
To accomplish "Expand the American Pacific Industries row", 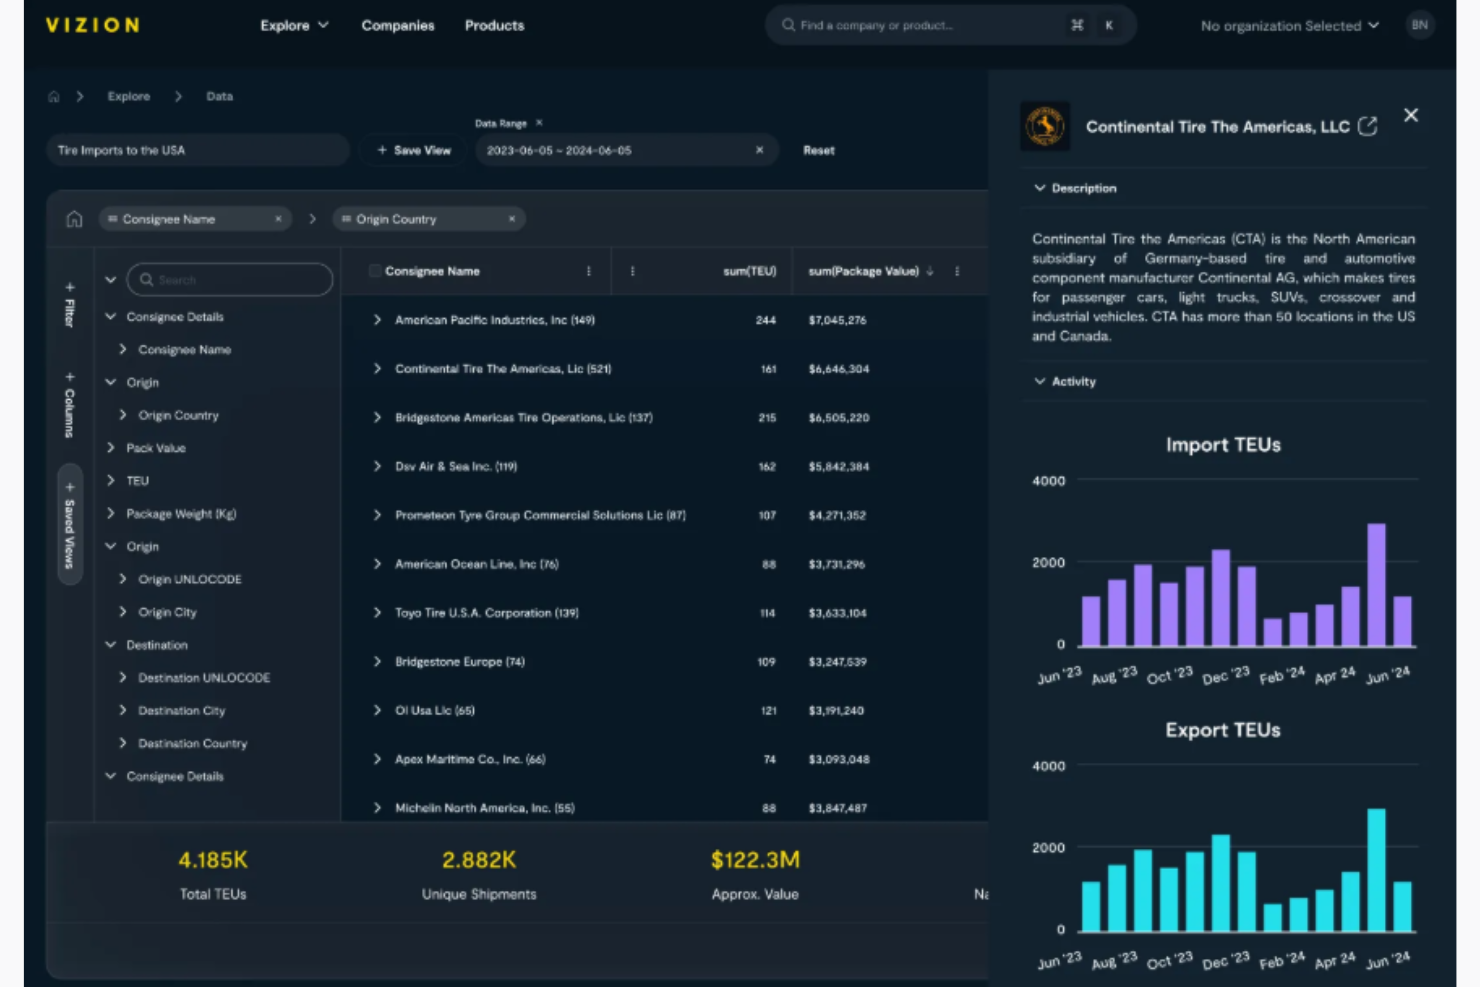I will point(377,320).
